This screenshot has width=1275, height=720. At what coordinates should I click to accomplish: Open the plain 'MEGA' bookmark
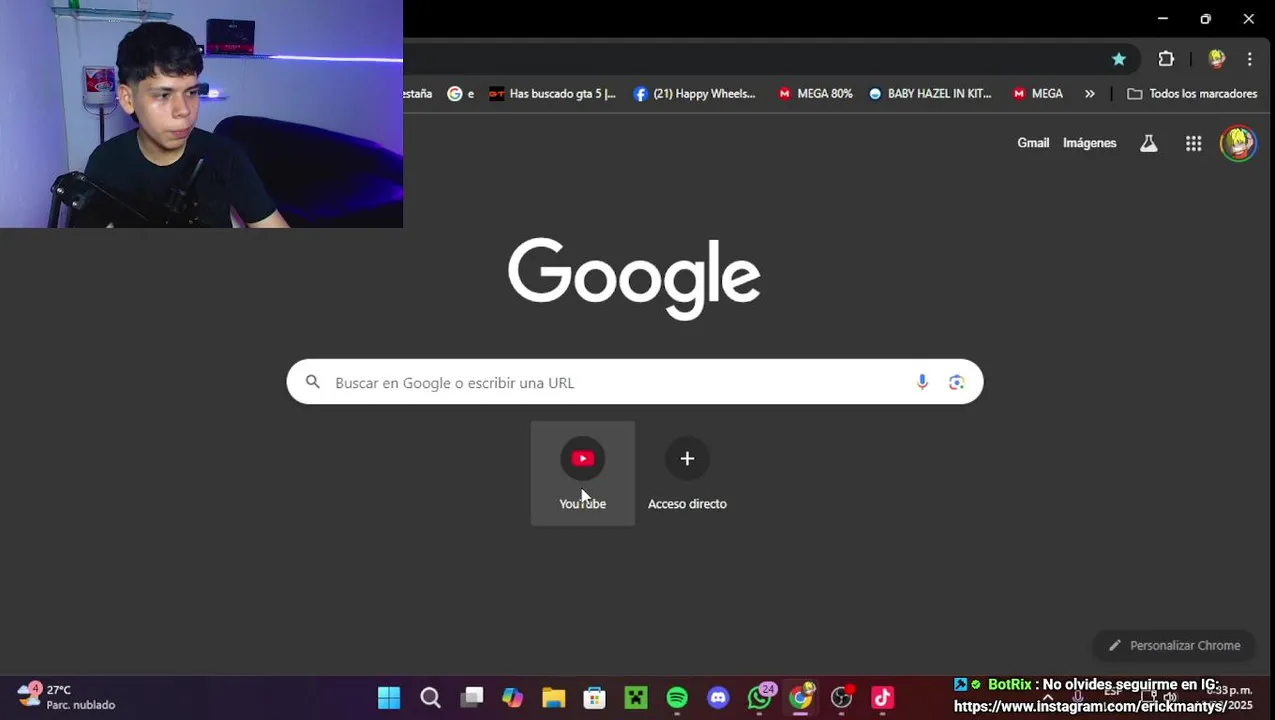tap(1037, 93)
